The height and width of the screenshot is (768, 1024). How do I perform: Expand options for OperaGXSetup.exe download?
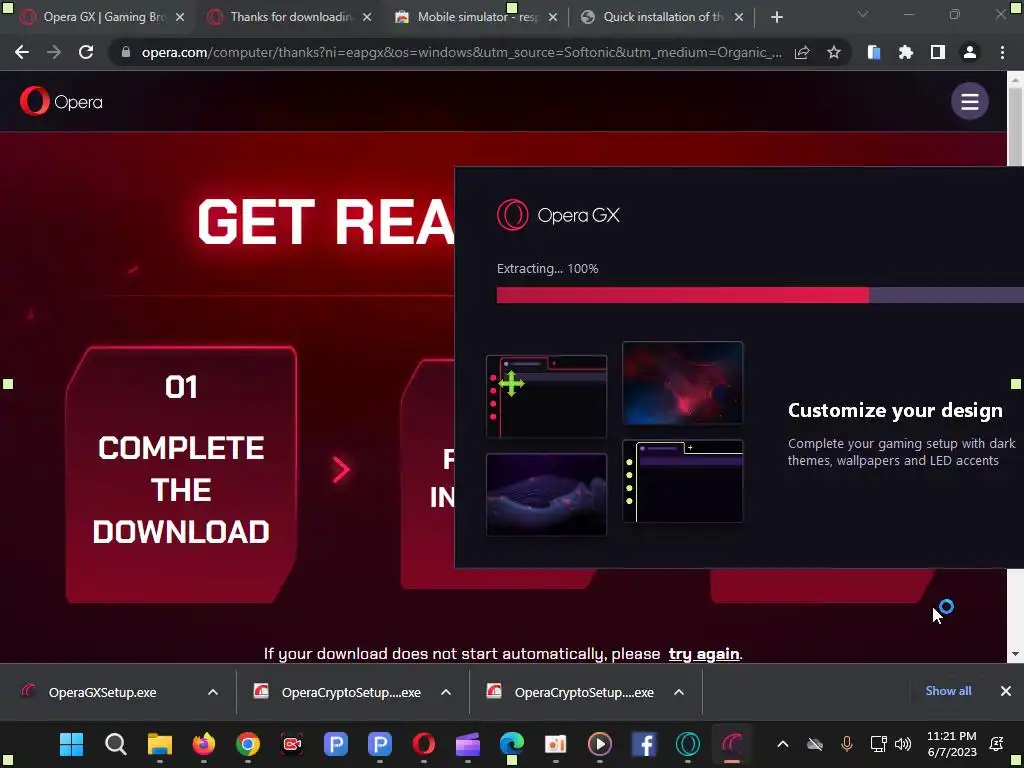(213, 692)
